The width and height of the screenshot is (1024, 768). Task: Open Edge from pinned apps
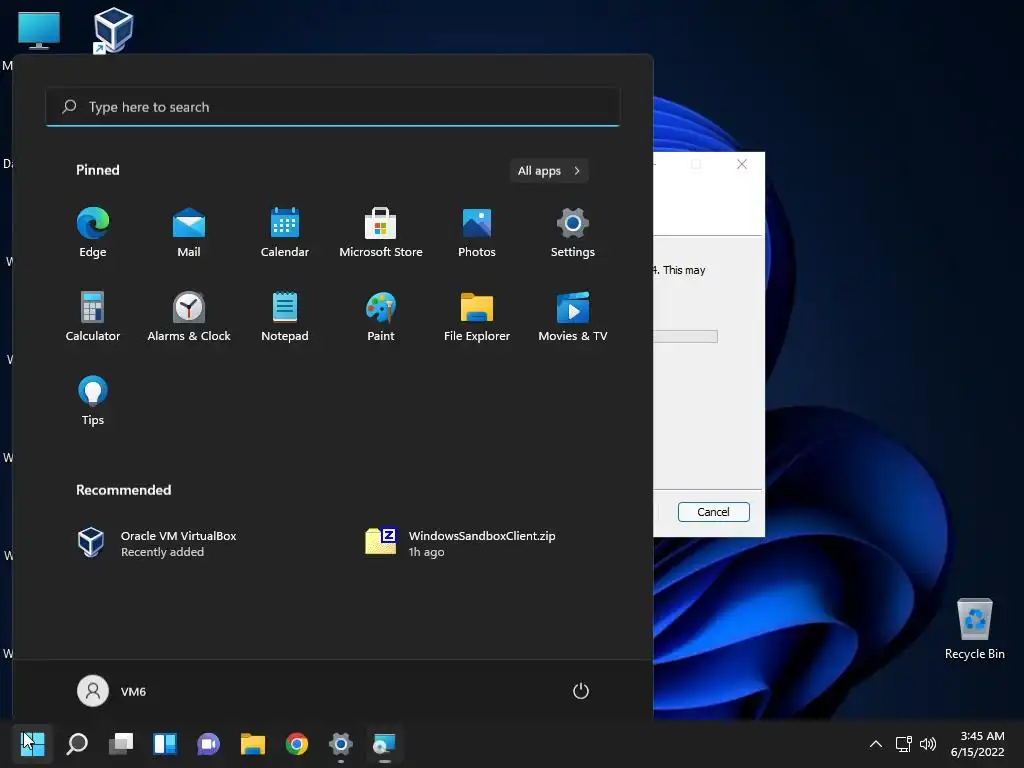click(x=93, y=232)
